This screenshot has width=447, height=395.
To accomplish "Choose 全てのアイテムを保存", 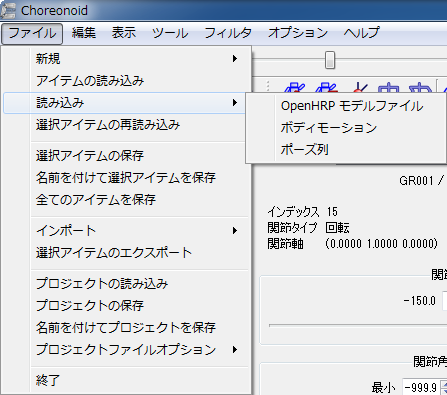I will pos(127,200).
